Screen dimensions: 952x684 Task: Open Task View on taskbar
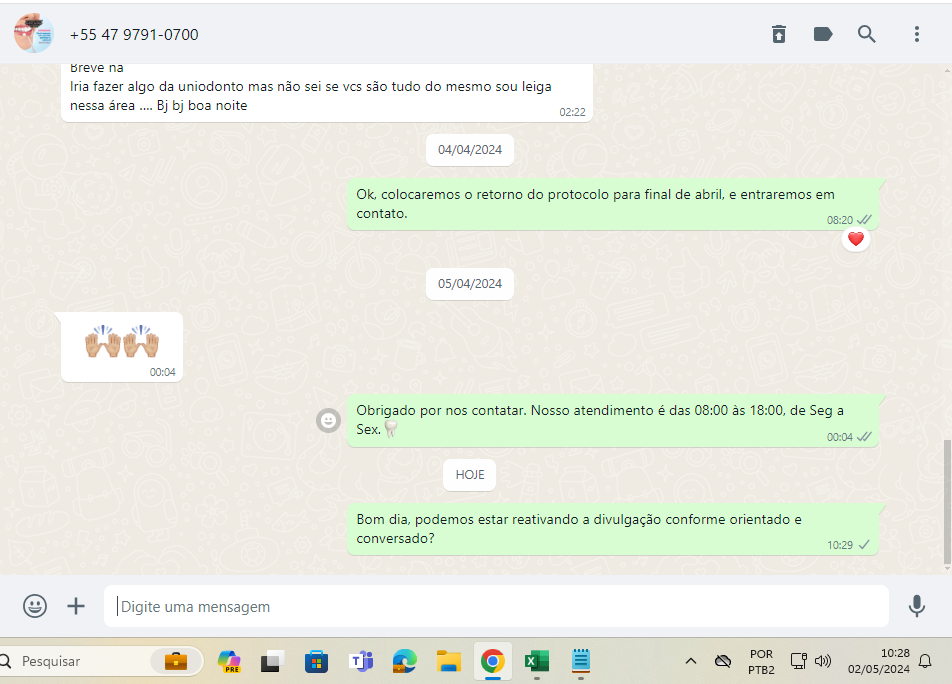(273, 661)
